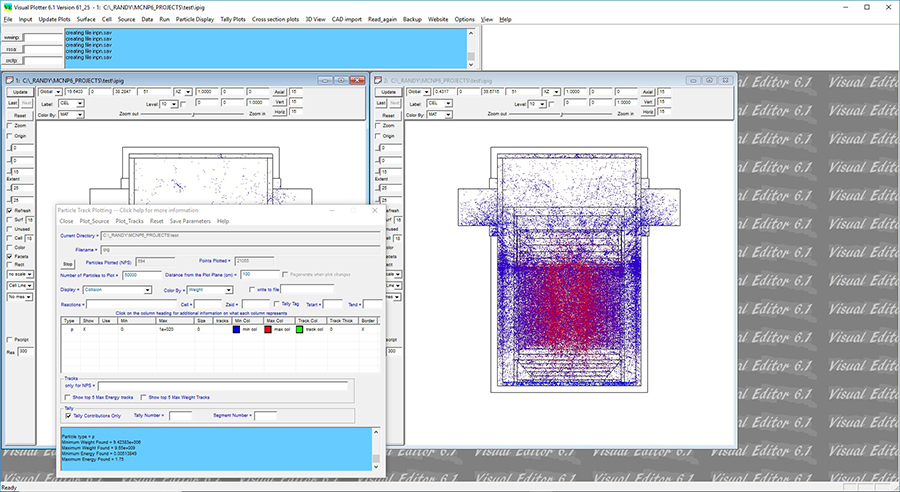This screenshot has width=900, height=492.
Task: Click Plot_Source in Particle Track Plotting dialog
Action: pyautogui.click(x=94, y=221)
